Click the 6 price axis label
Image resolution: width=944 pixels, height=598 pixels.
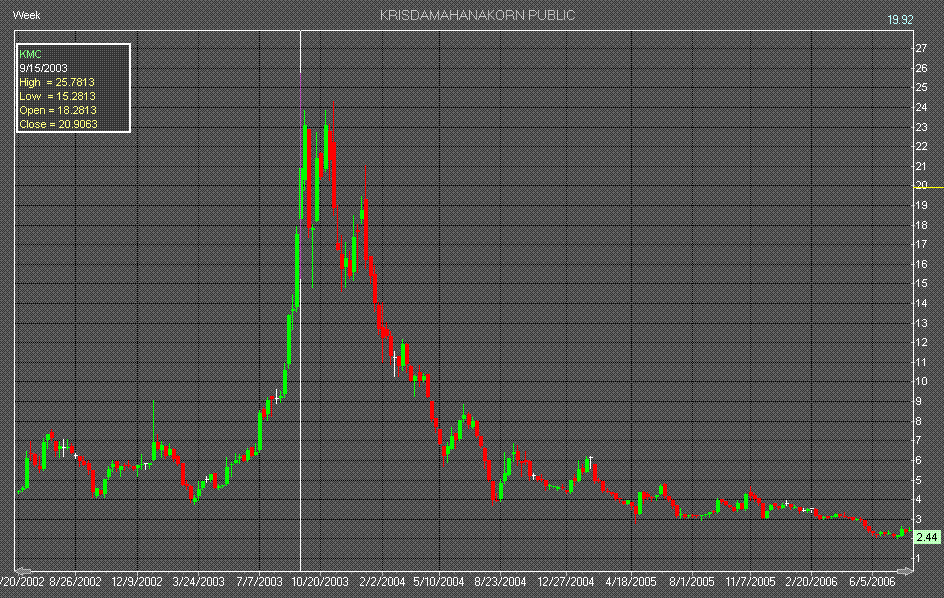[918, 460]
